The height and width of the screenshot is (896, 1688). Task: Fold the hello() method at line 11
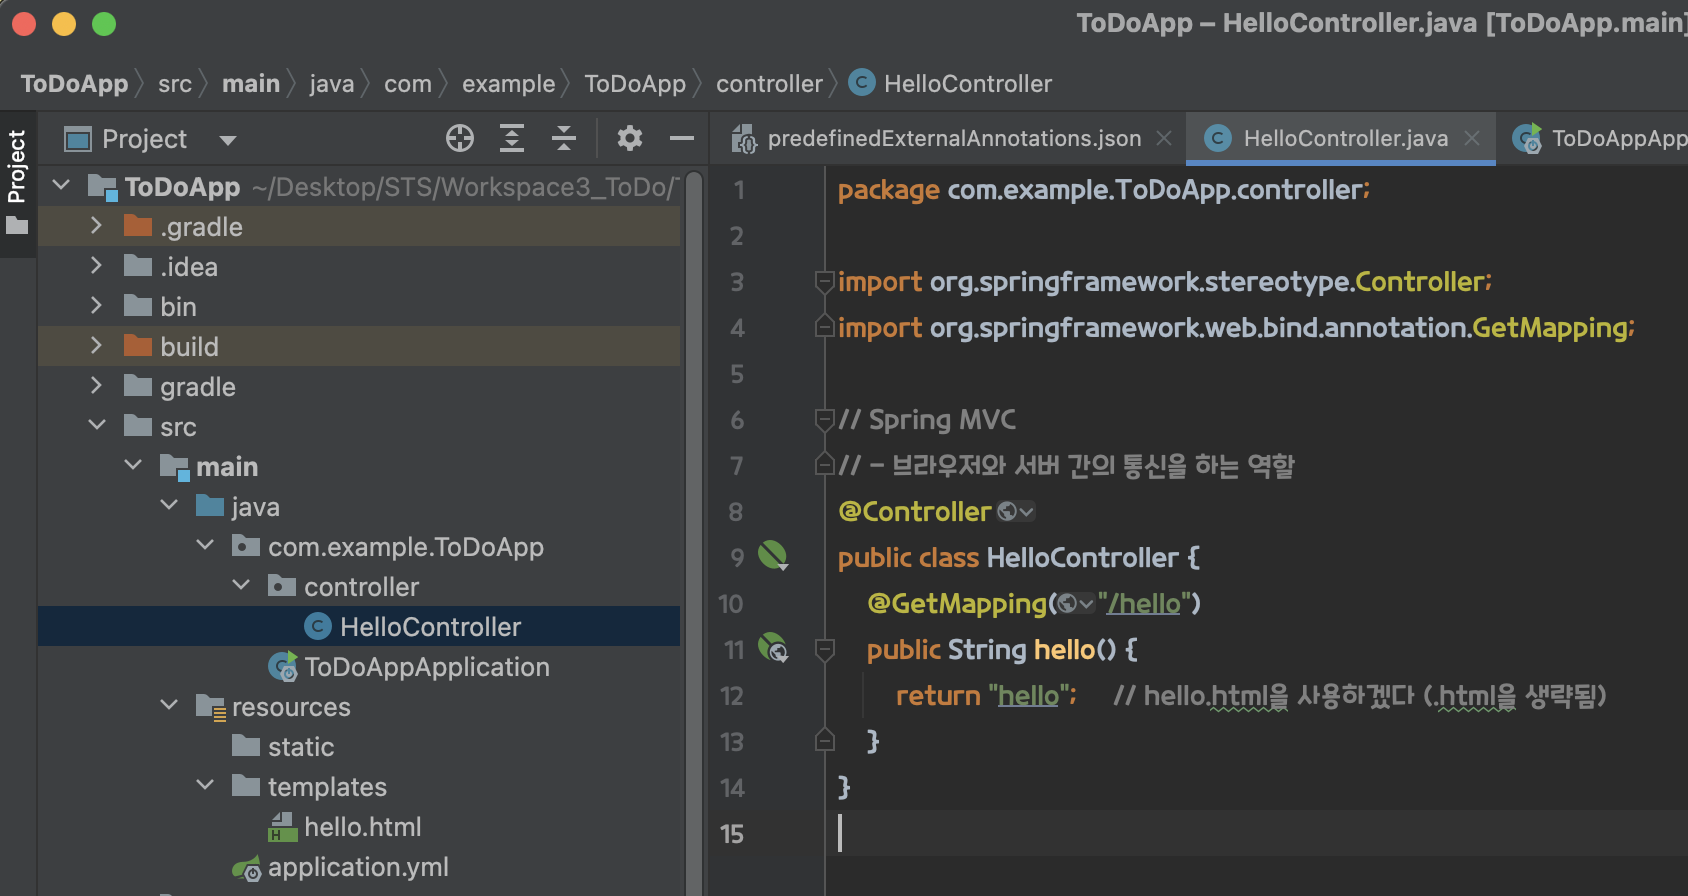825,650
